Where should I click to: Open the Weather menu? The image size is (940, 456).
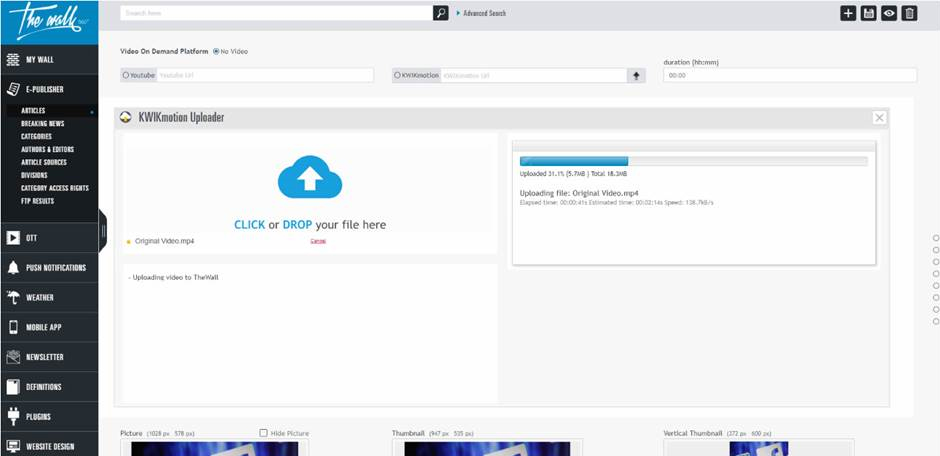49,298
